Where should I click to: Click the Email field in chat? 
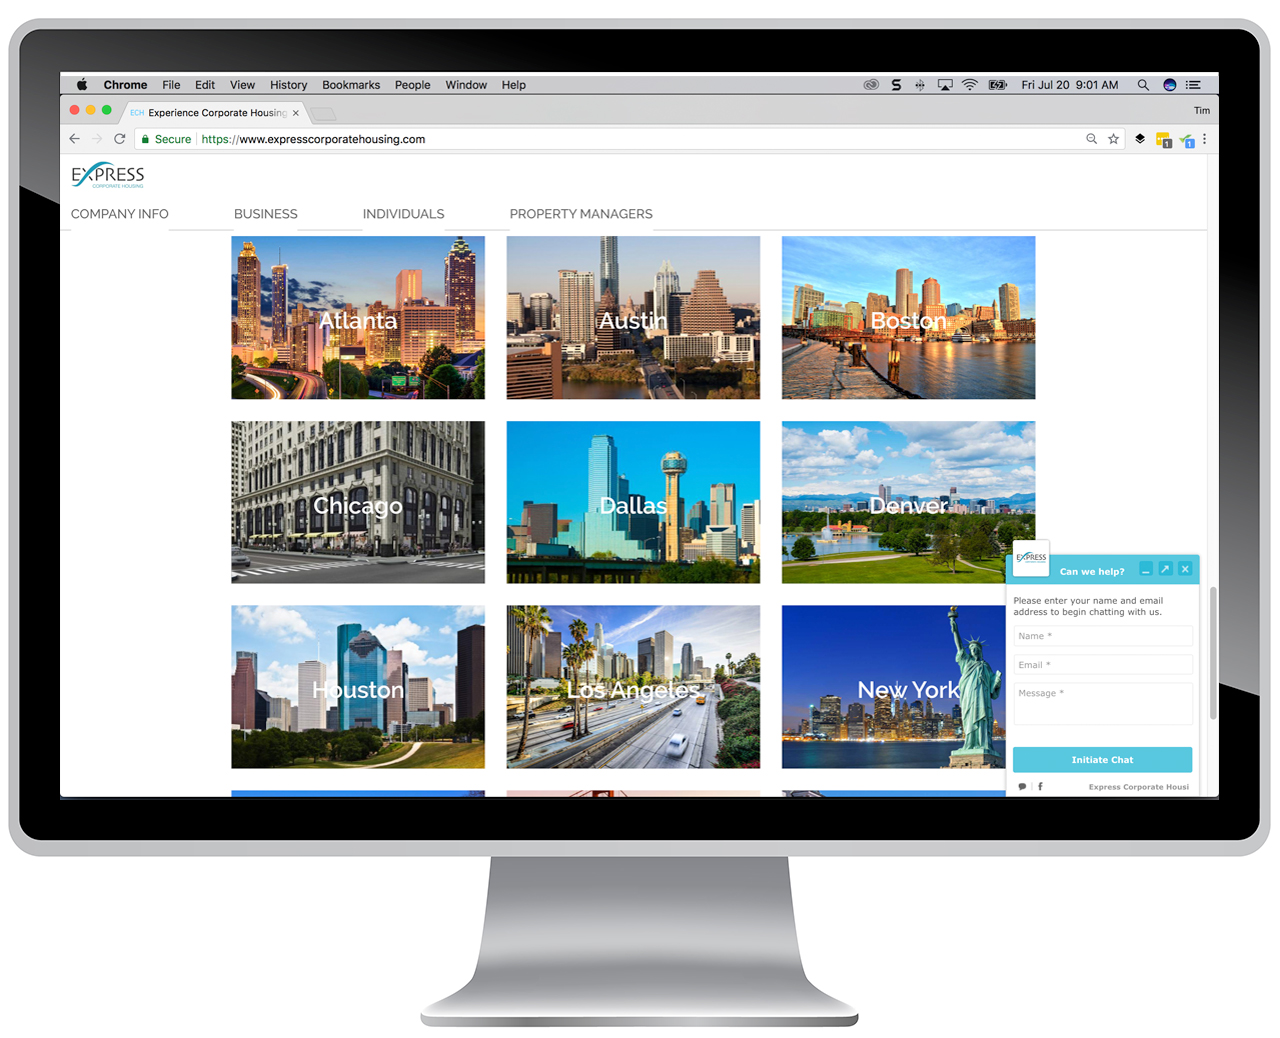pos(1102,665)
